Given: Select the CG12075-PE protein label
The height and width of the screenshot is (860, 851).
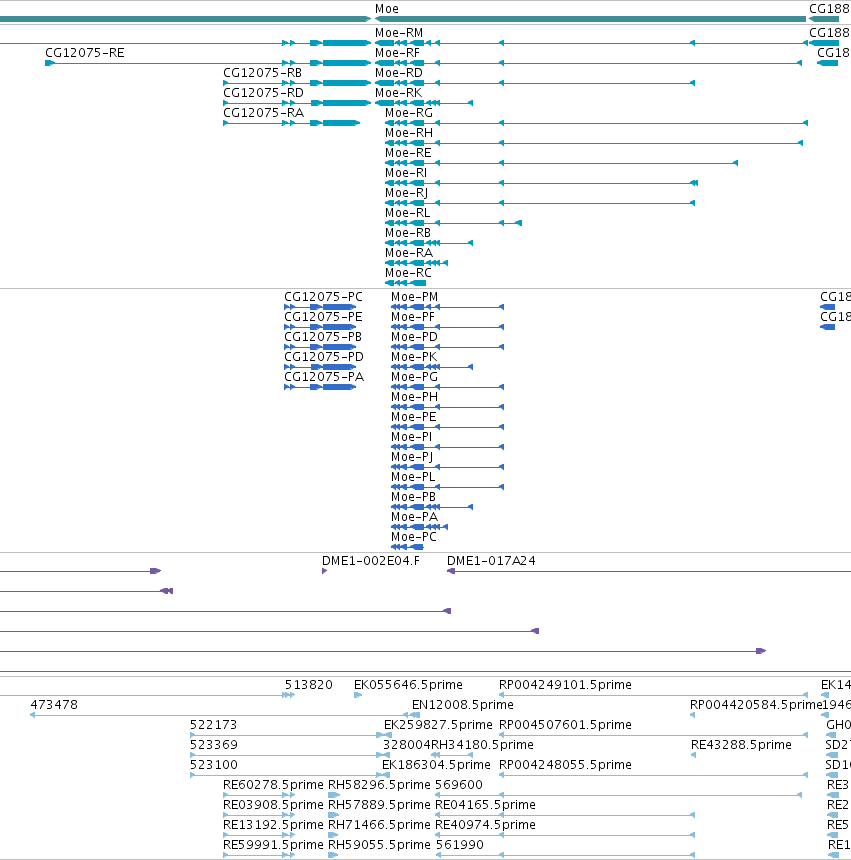Looking at the screenshot, I should click(324, 317).
